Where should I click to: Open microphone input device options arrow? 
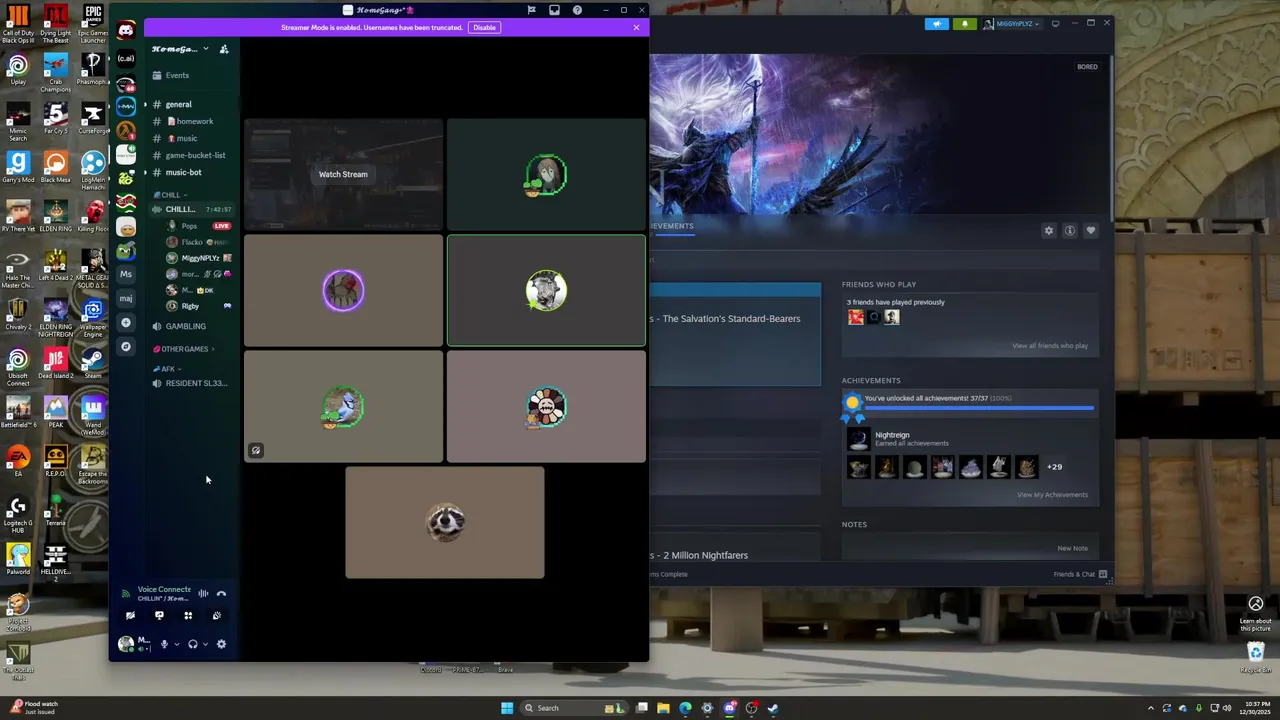176,644
